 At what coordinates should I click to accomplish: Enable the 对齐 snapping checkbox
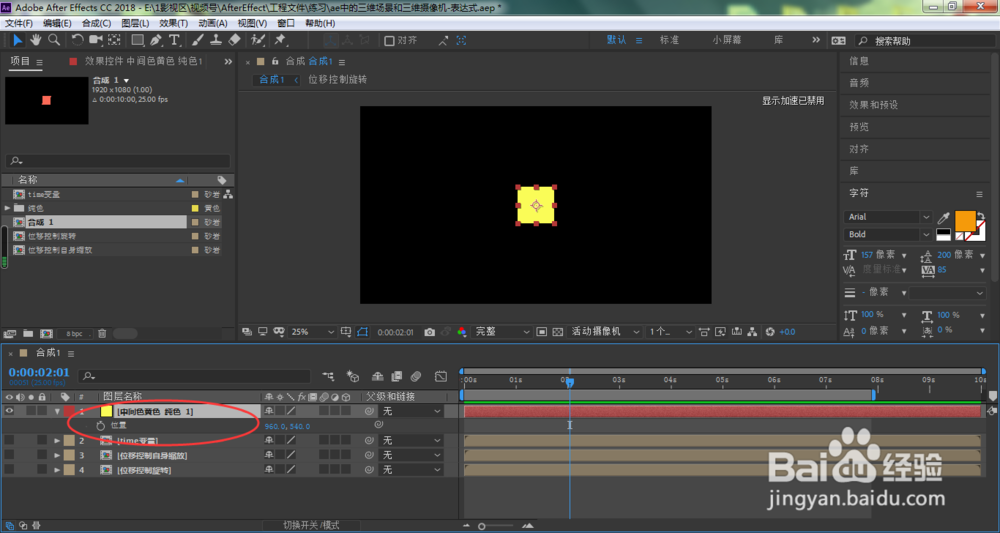(389, 41)
